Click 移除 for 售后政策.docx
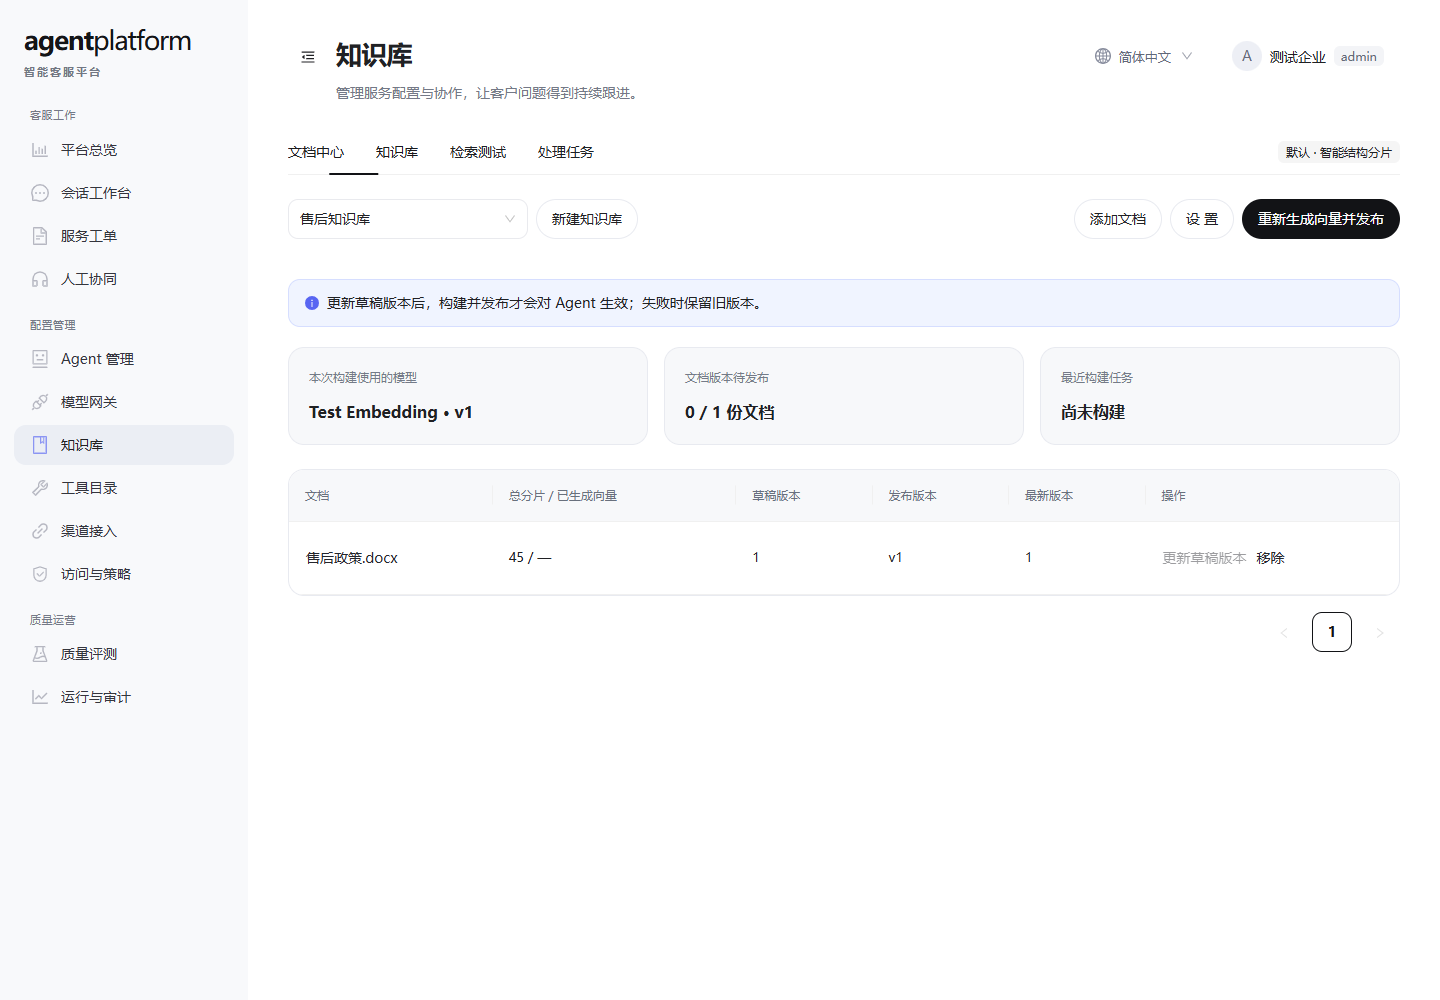Image resolution: width=1440 pixels, height=1000 pixels. point(1271,558)
